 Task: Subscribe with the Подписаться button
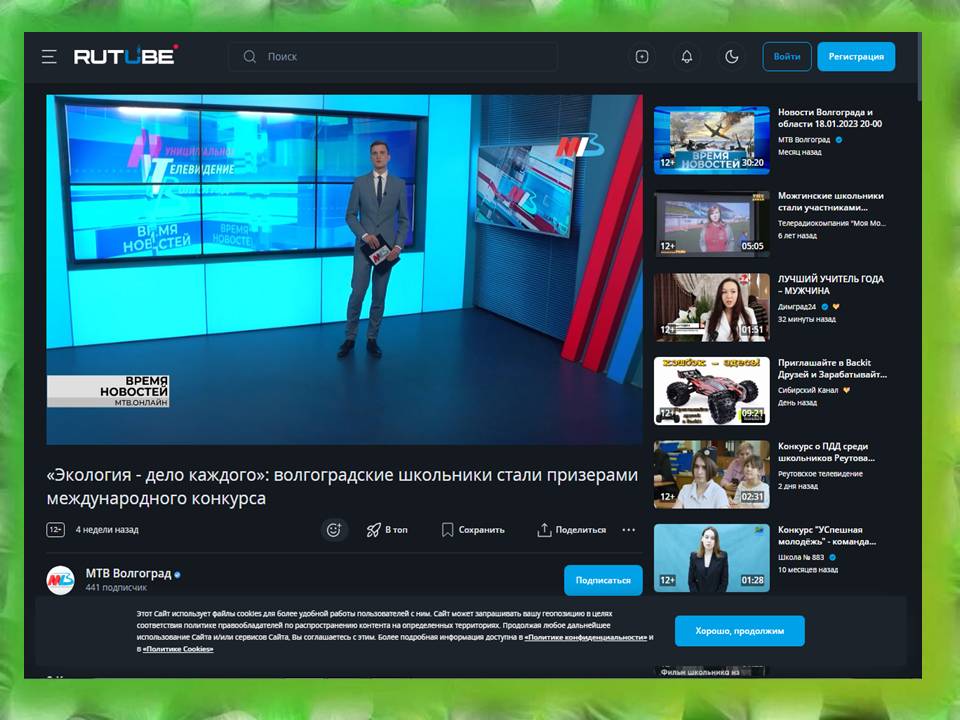tap(603, 580)
